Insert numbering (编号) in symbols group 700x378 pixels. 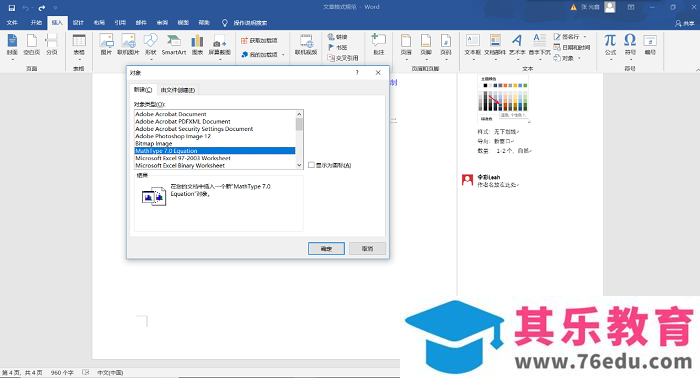tap(650, 45)
